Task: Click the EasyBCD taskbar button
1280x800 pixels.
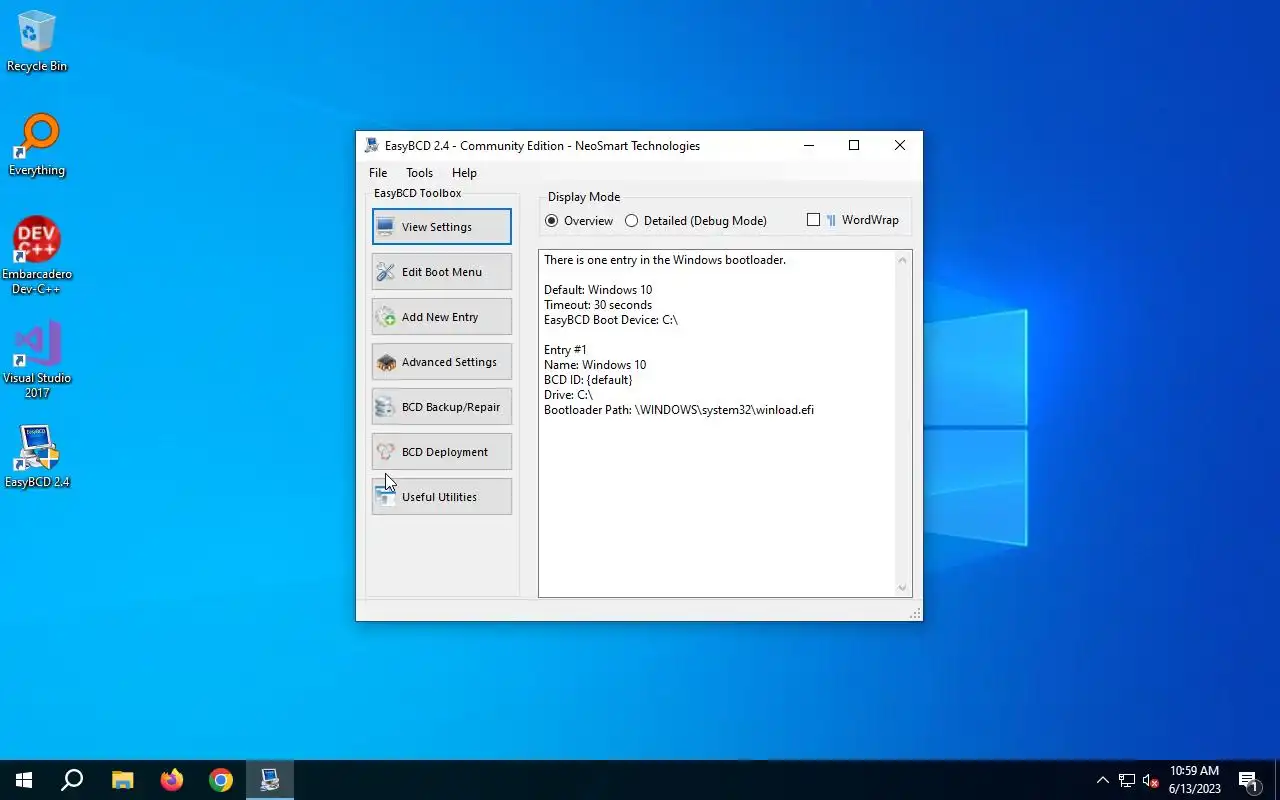Action: [270, 780]
